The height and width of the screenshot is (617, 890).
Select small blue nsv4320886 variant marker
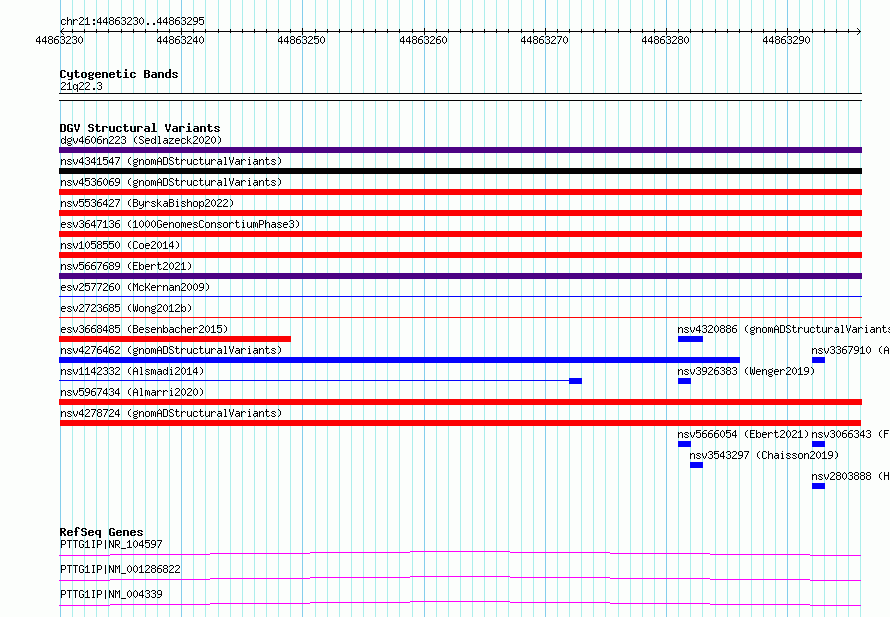click(x=690, y=339)
